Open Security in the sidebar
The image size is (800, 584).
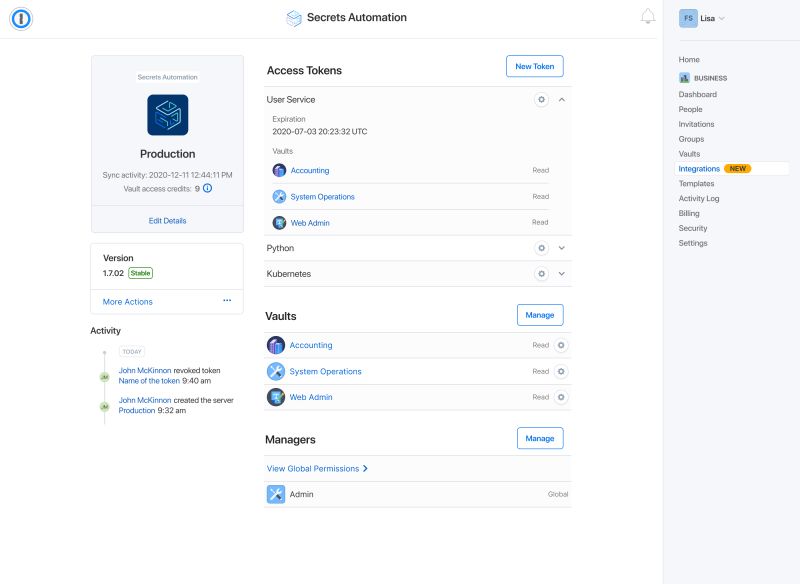(x=693, y=228)
